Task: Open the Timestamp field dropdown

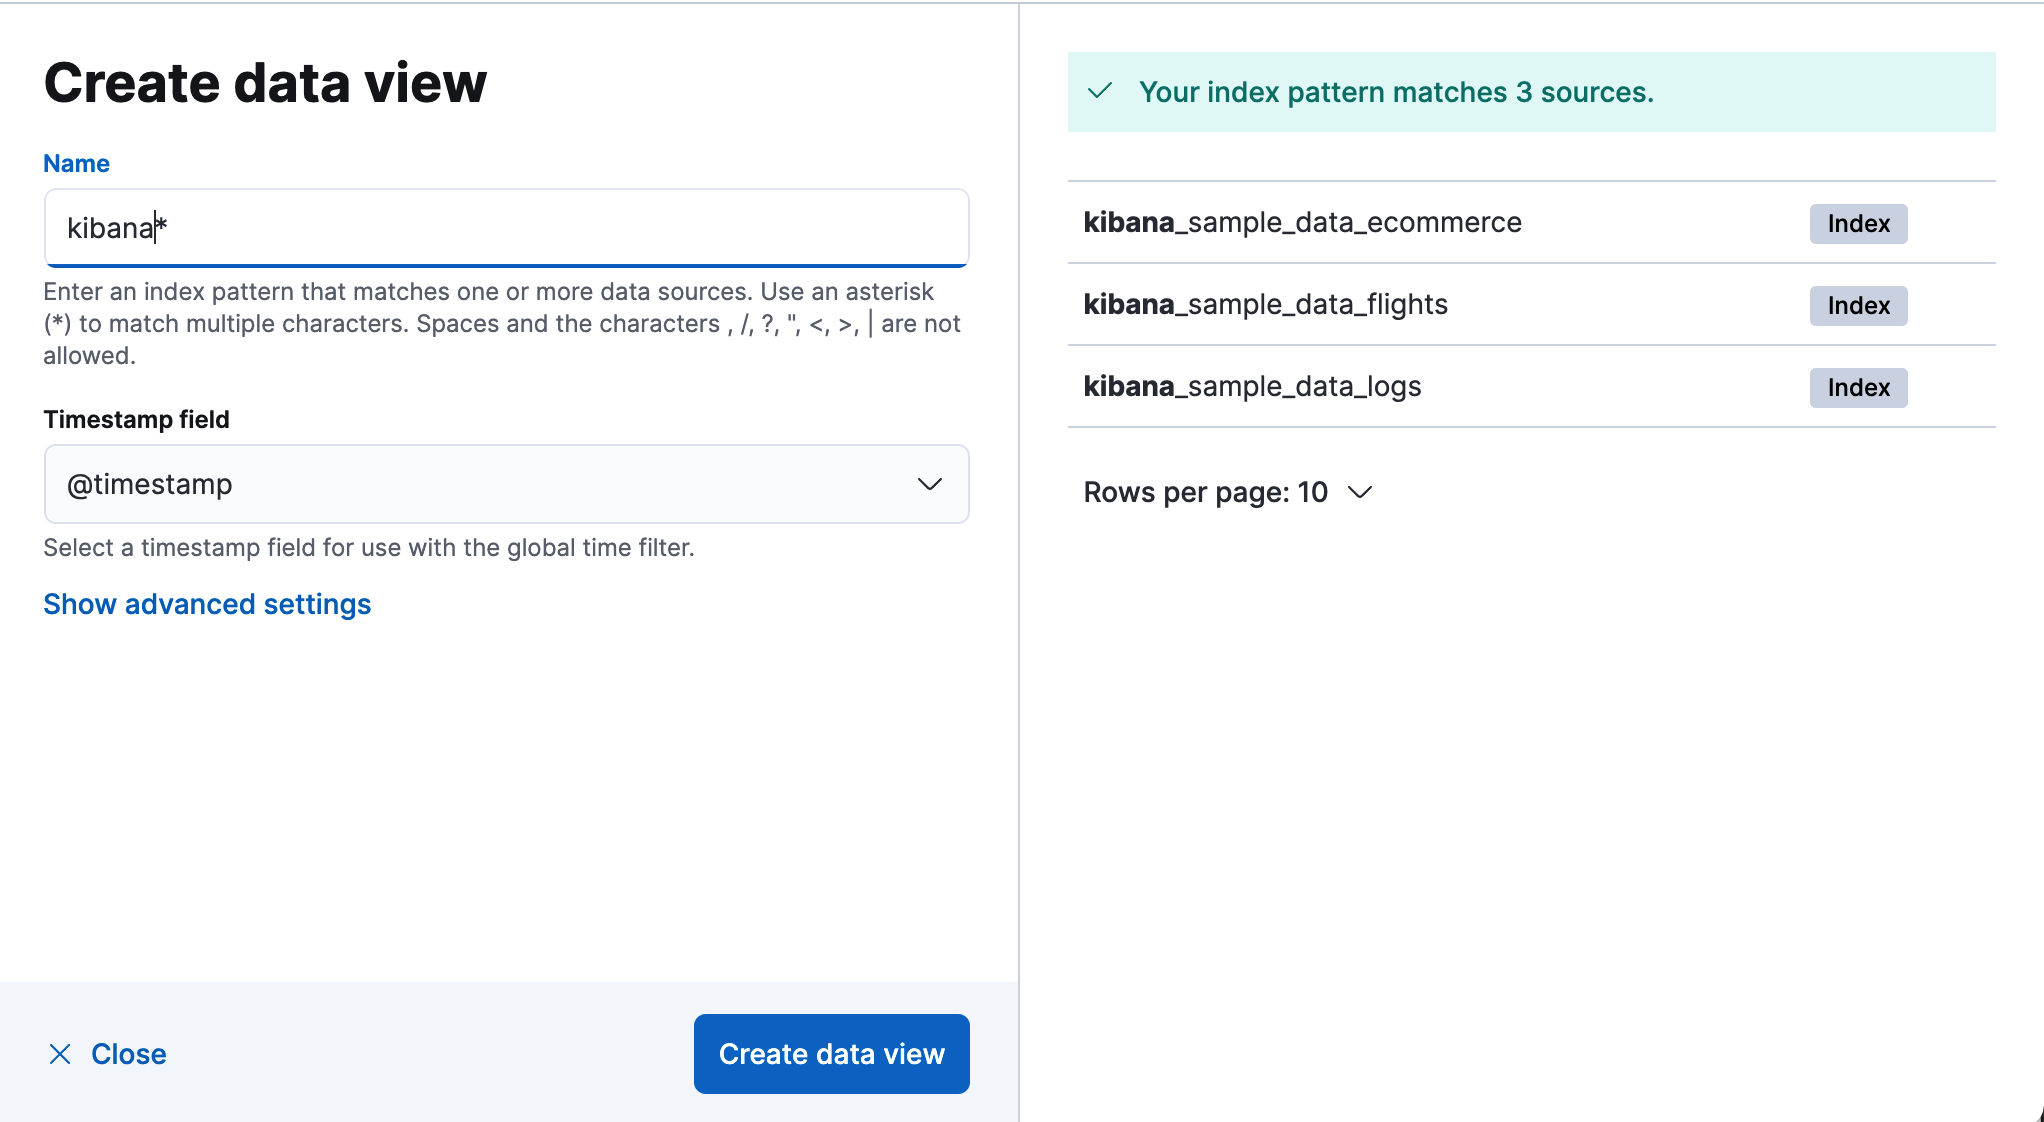Action: 506,485
